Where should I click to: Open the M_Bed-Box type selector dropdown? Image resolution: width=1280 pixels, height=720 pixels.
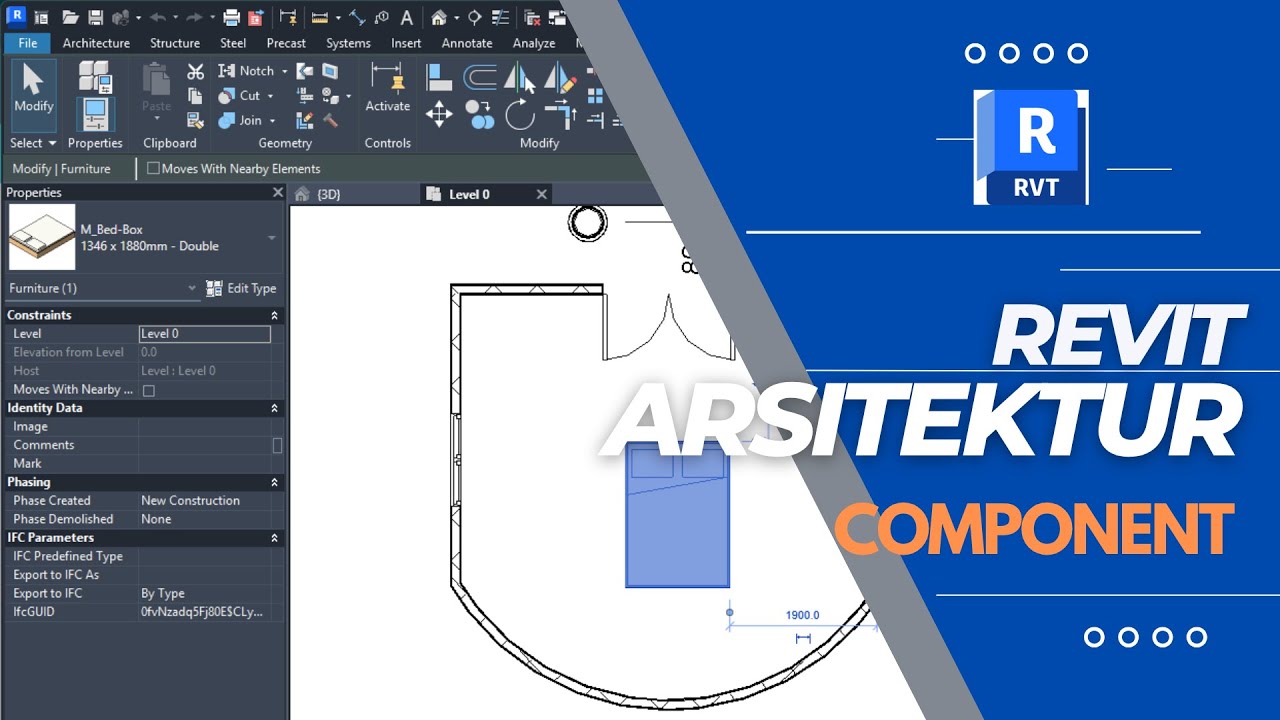pos(271,238)
